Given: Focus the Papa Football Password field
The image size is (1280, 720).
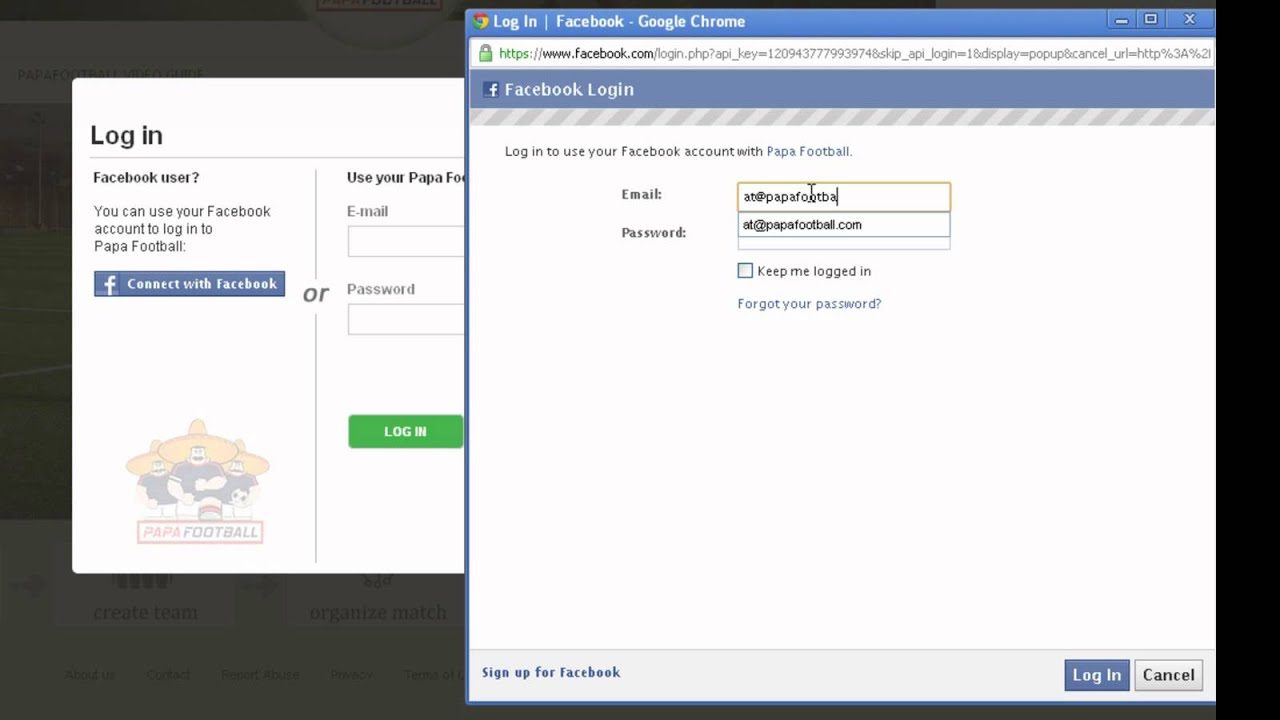Looking at the screenshot, I should click(406, 319).
